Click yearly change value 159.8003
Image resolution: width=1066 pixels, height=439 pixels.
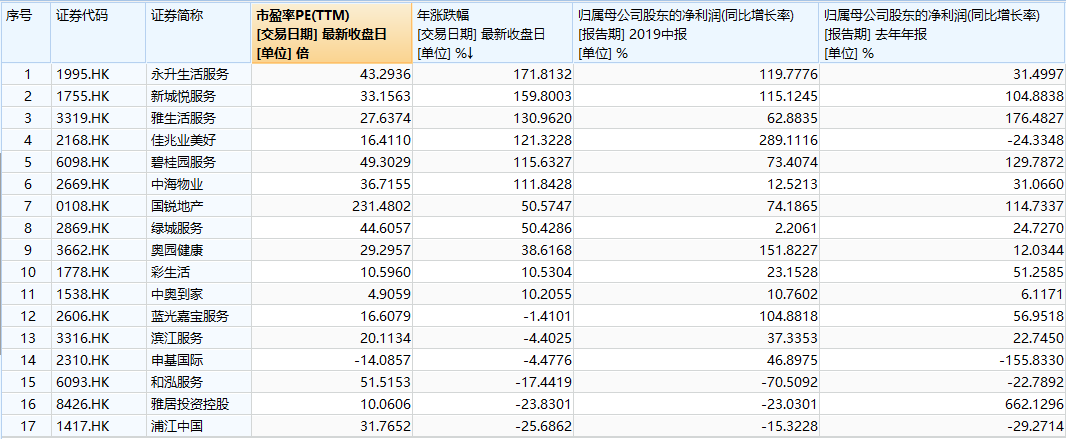click(545, 96)
